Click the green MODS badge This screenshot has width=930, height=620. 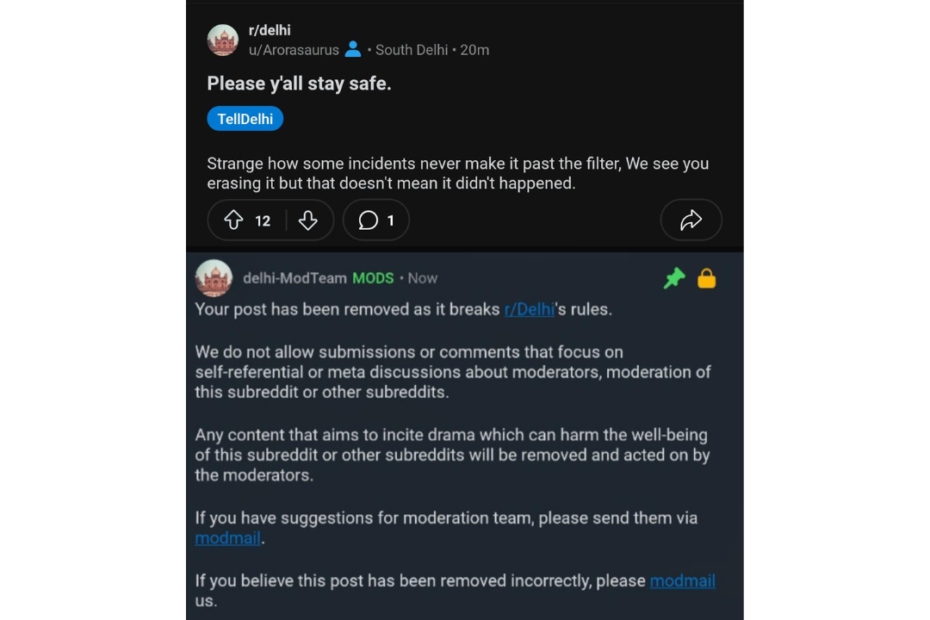[x=373, y=278]
